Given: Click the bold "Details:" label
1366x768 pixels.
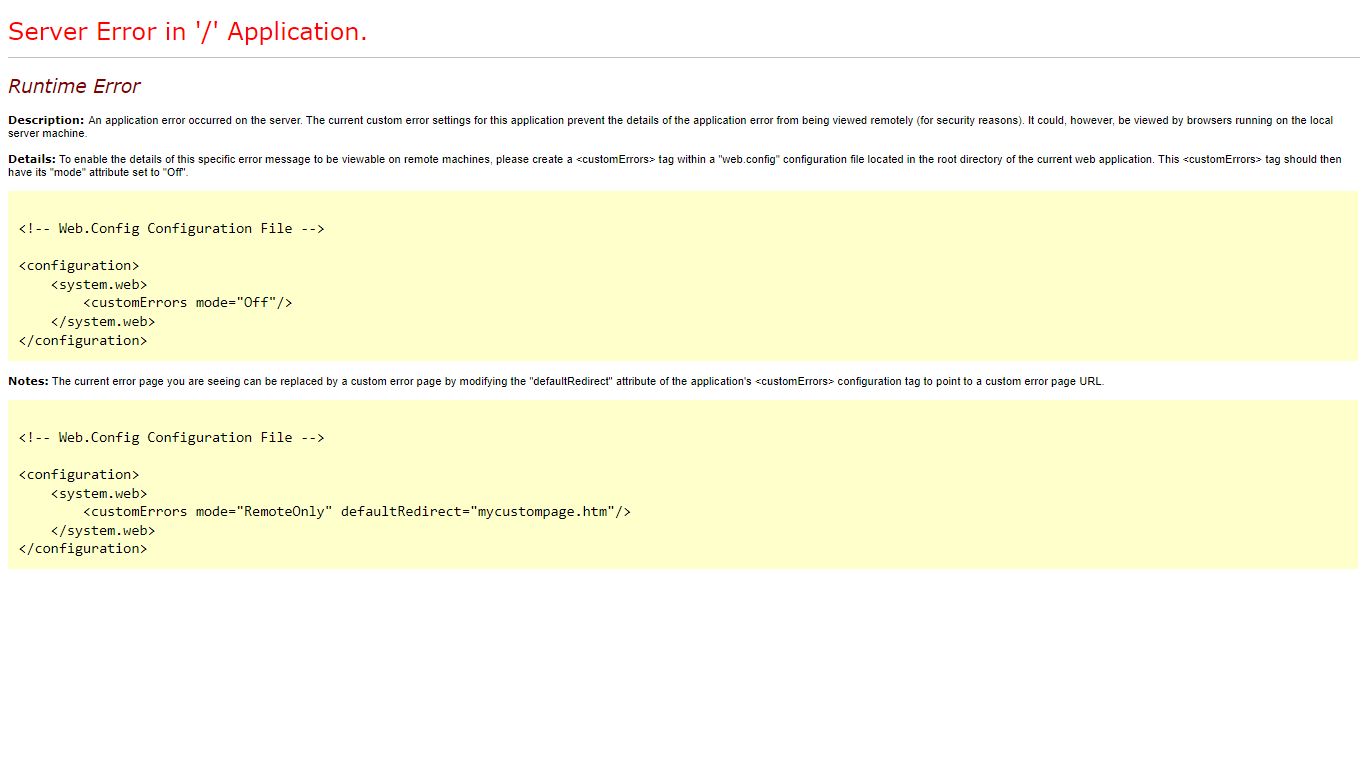Looking at the screenshot, I should click(x=32, y=159).
